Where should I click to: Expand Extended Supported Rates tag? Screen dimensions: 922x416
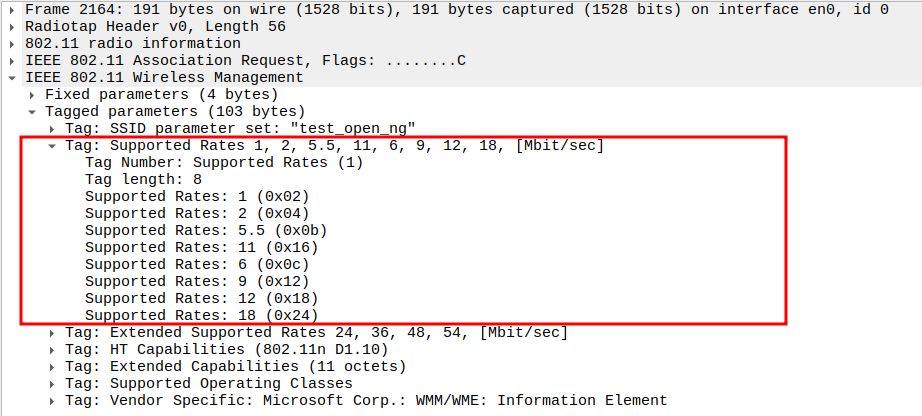52,333
